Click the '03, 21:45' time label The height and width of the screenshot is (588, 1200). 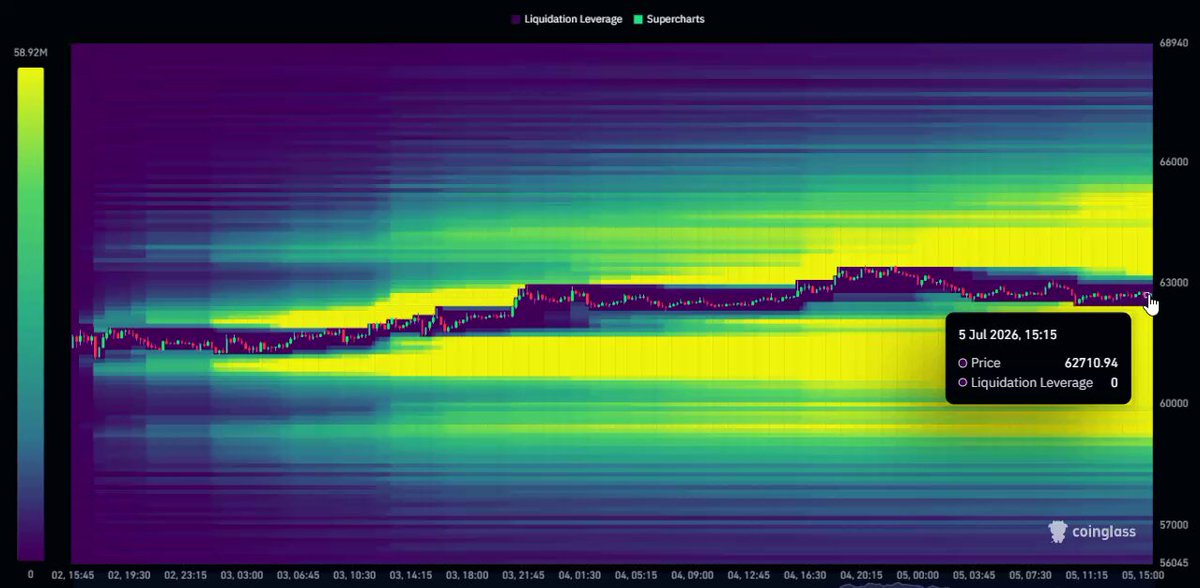click(x=524, y=575)
